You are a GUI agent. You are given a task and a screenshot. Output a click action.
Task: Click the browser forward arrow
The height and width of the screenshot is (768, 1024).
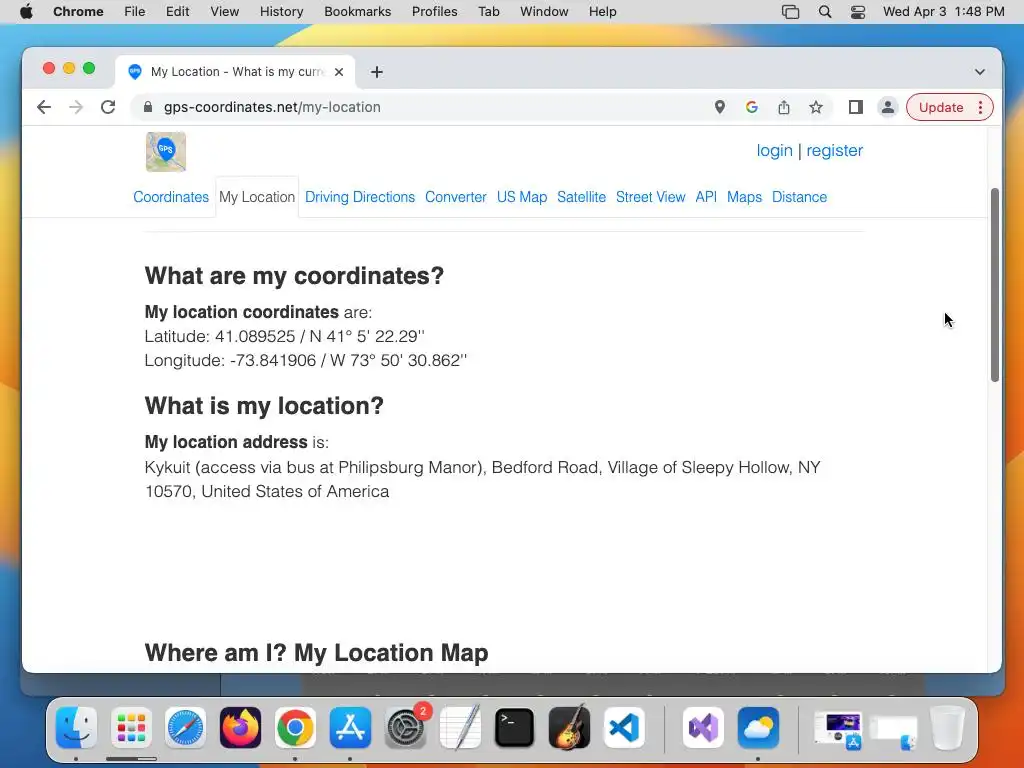point(76,107)
